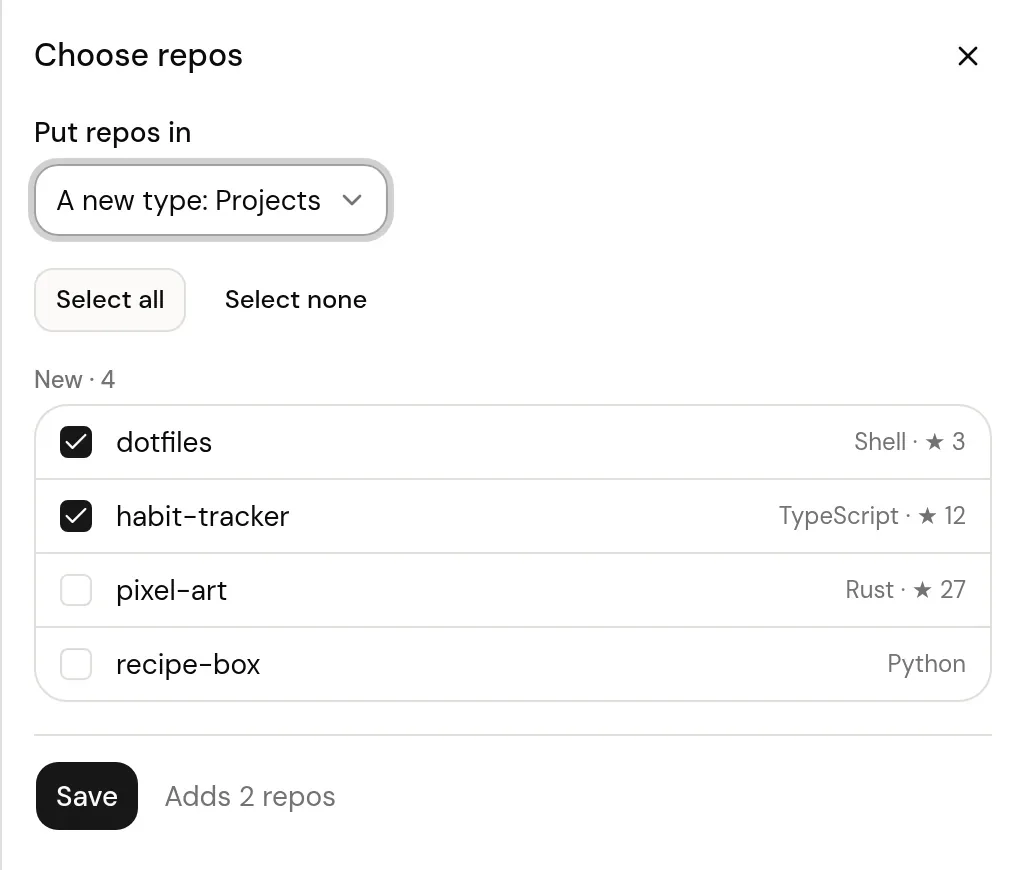Check the pixel-art checkbox
Image resolution: width=1024 pixels, height=870 pixels.
(76, 590)
